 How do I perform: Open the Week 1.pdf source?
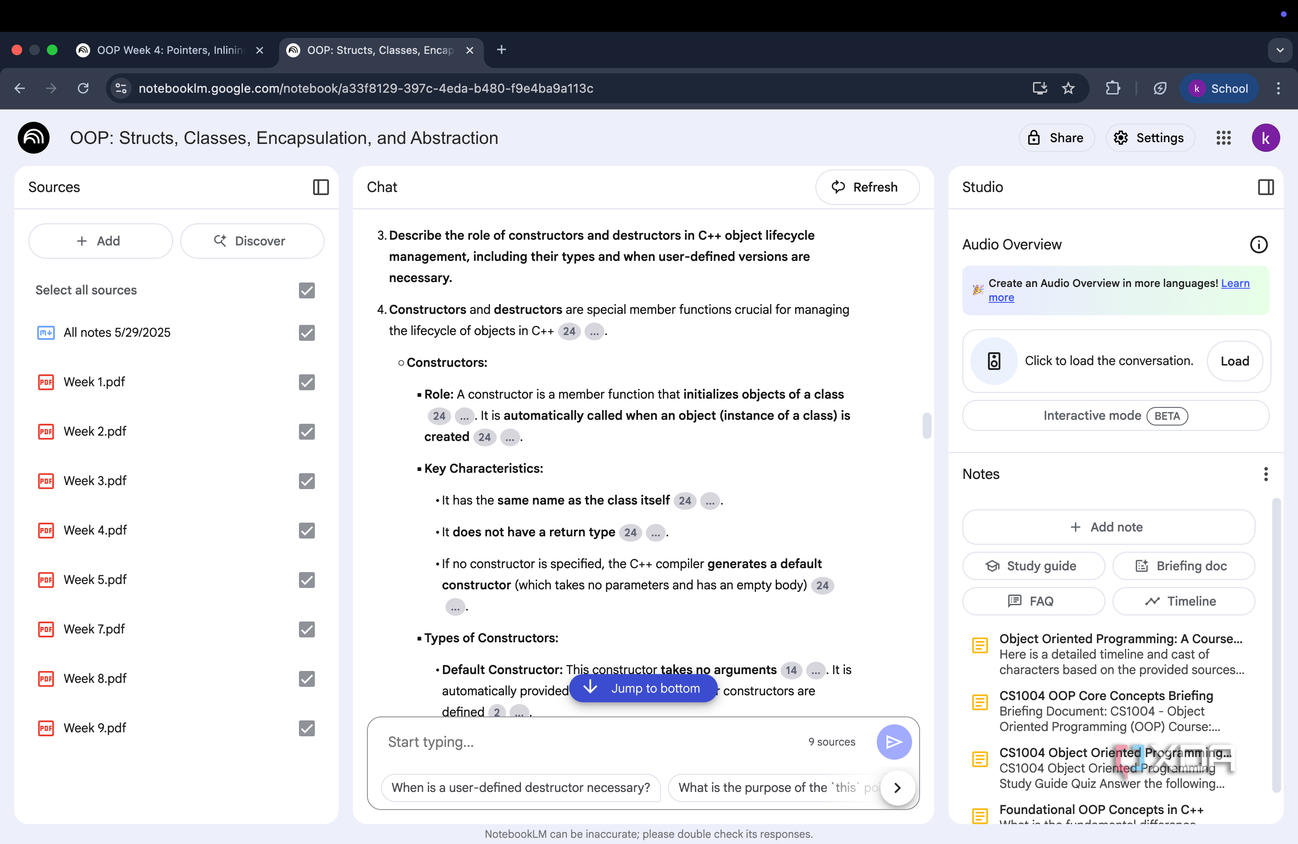(x=94, y=382)
